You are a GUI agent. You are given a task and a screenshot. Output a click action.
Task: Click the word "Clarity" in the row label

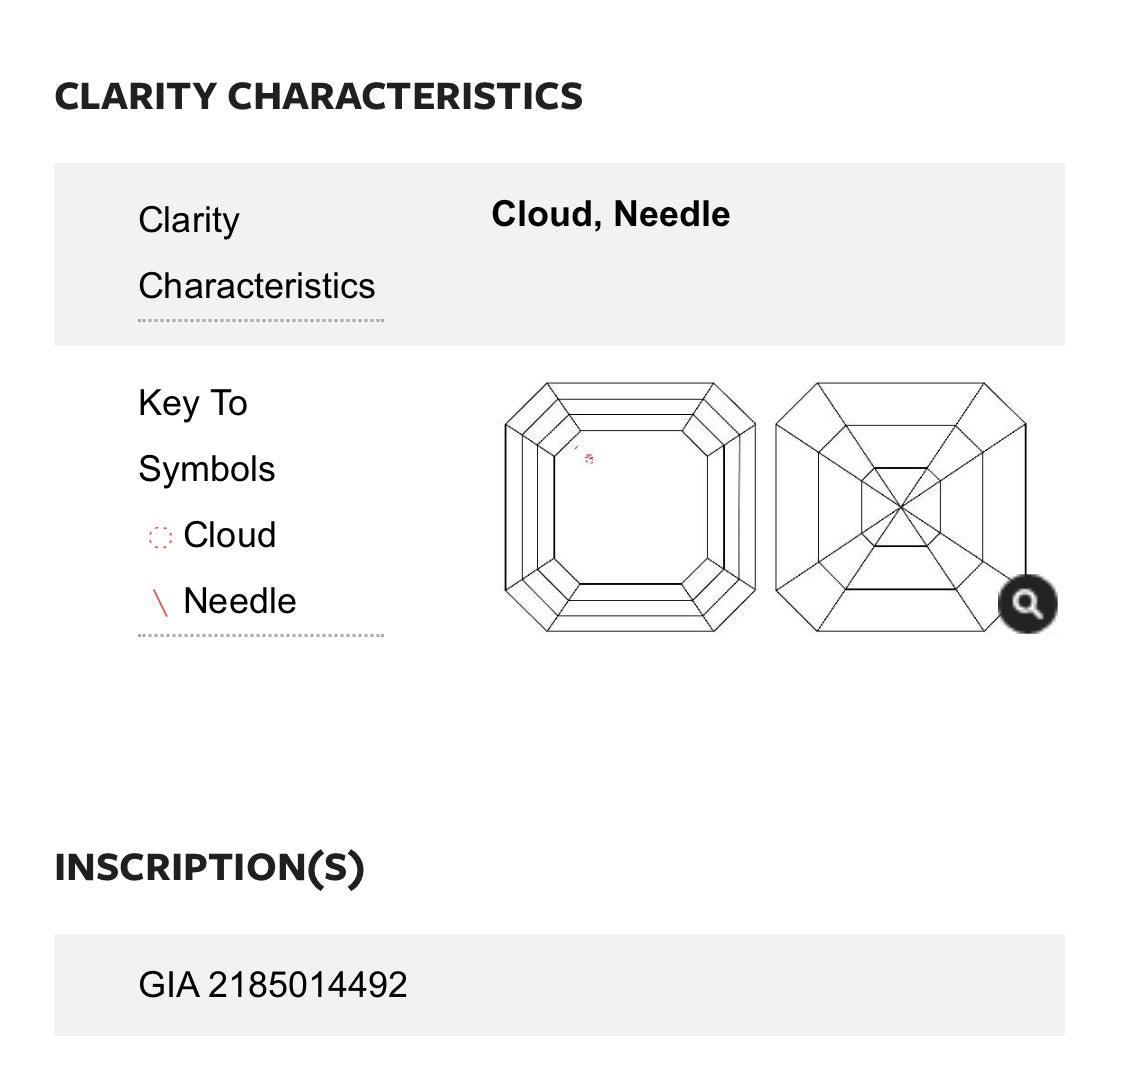click(189, 220)
